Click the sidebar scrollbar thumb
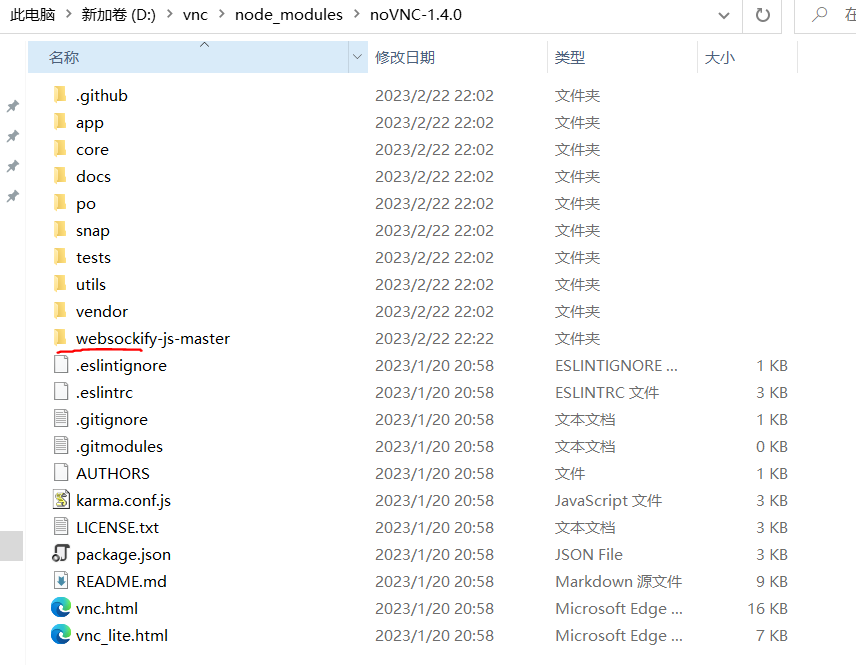856x665 pixels. (x=11, y=546)
